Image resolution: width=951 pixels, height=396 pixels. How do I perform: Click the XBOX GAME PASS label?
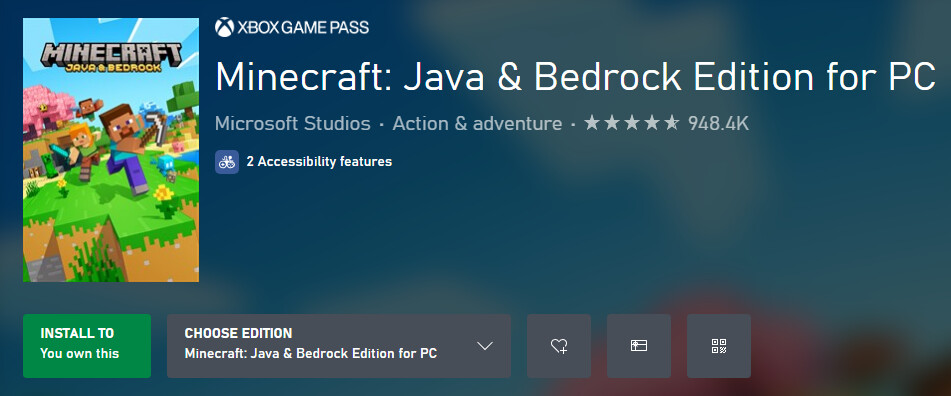(x=303, y=28)
